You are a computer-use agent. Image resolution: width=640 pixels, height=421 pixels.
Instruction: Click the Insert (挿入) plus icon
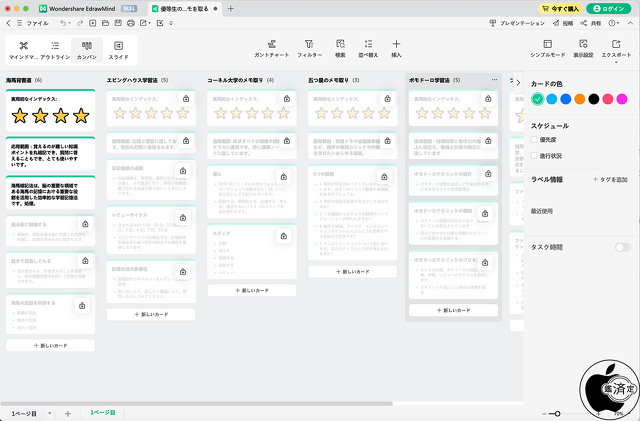[x=396, y=46]
